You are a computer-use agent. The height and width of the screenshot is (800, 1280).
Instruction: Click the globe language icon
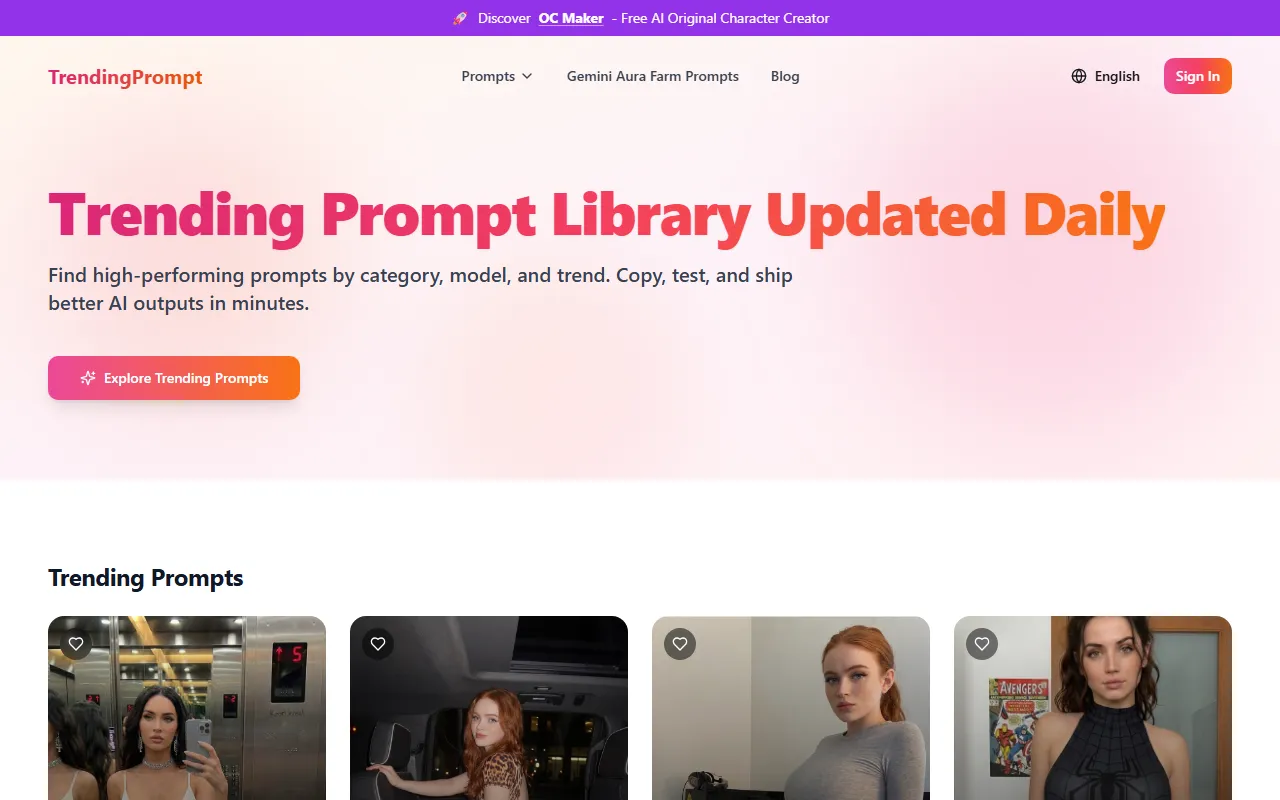click(1079, 76)
